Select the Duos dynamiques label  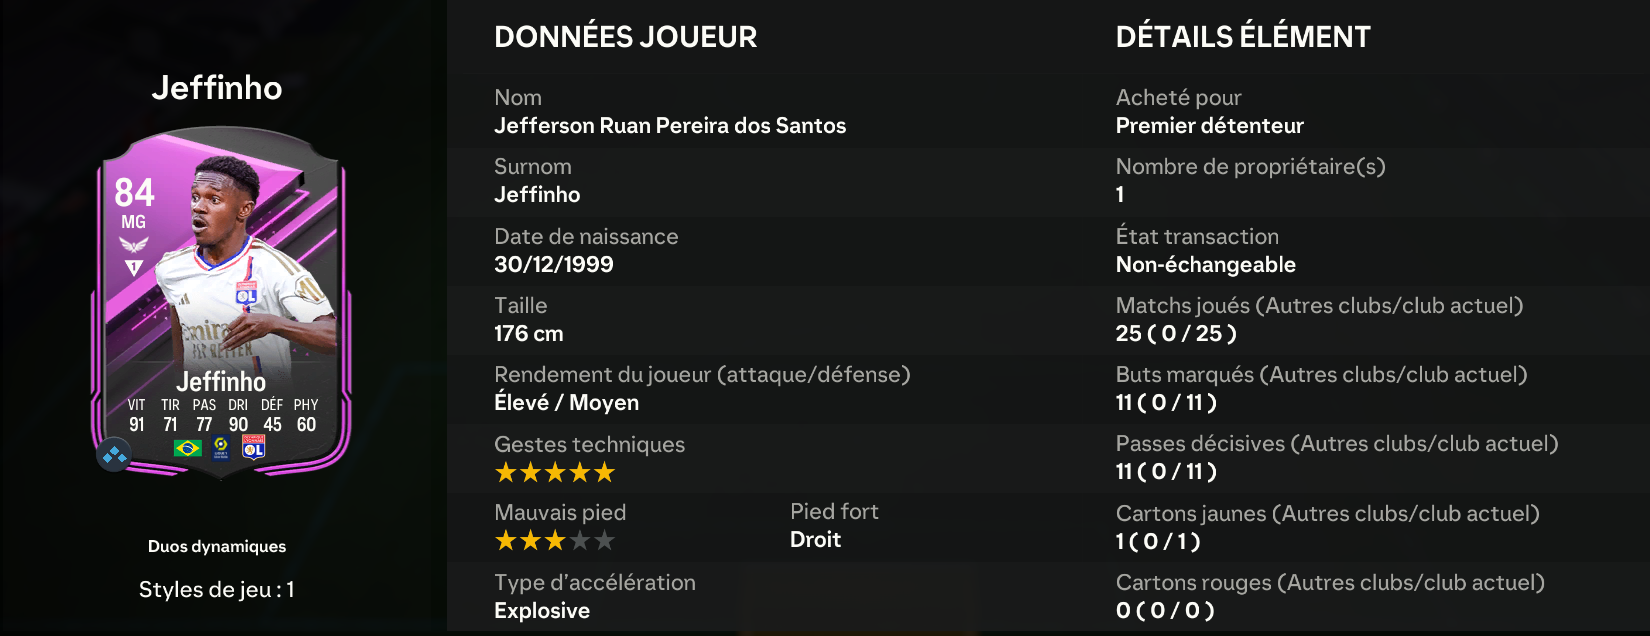217,546
